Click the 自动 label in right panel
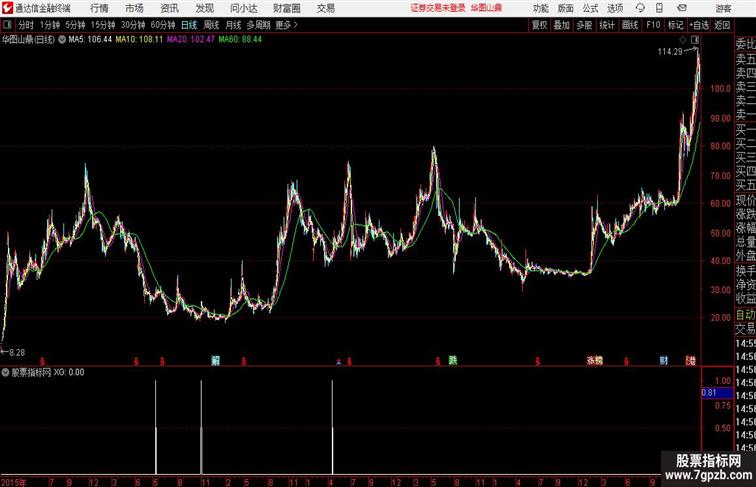756x487 pixels. click(745, 315)
